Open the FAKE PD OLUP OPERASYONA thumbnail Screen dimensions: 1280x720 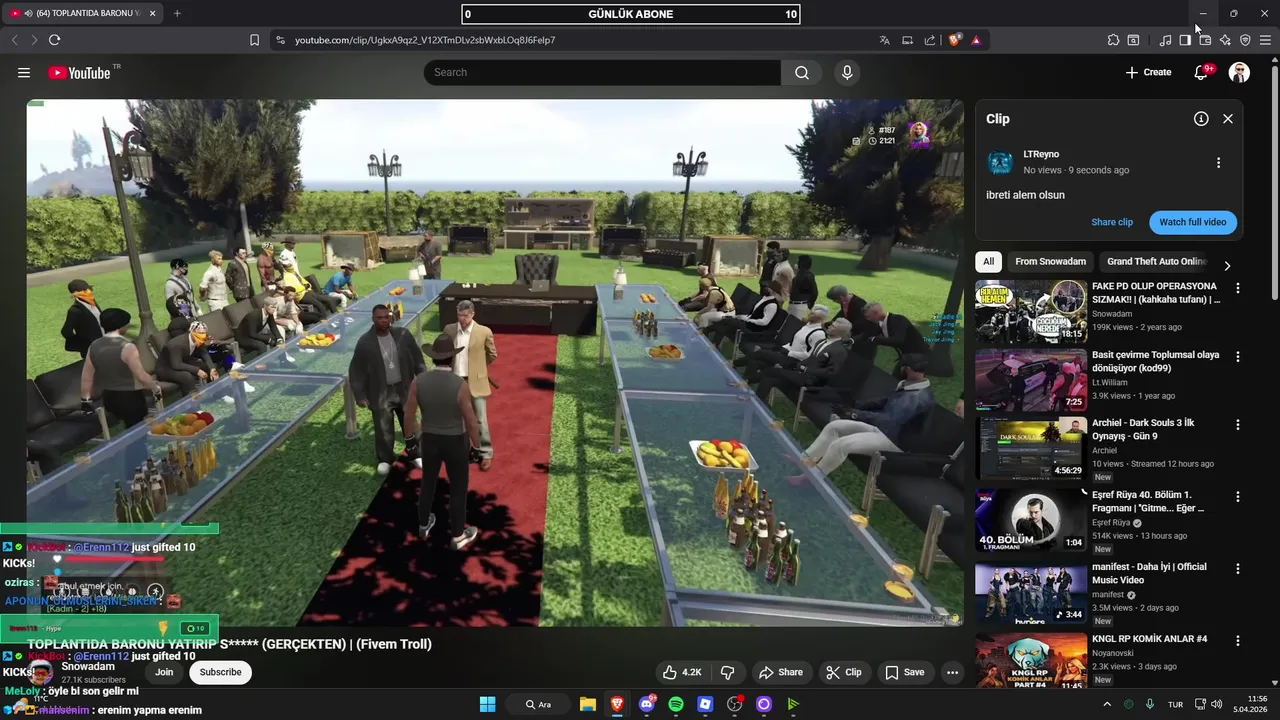[1030, 311]
